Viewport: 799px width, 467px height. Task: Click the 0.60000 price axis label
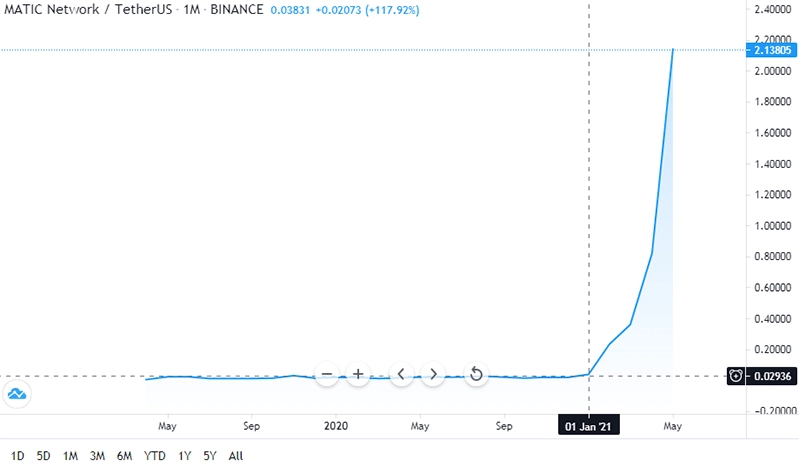(x=773, y=288)
